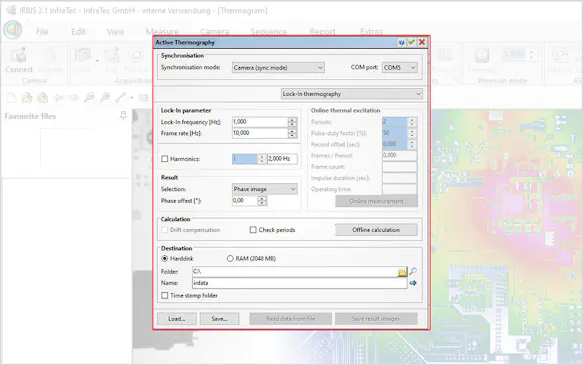Screen dimensions: 583x365
Task: Click the open folder icon in main toolbar
Action: [27, 98]
